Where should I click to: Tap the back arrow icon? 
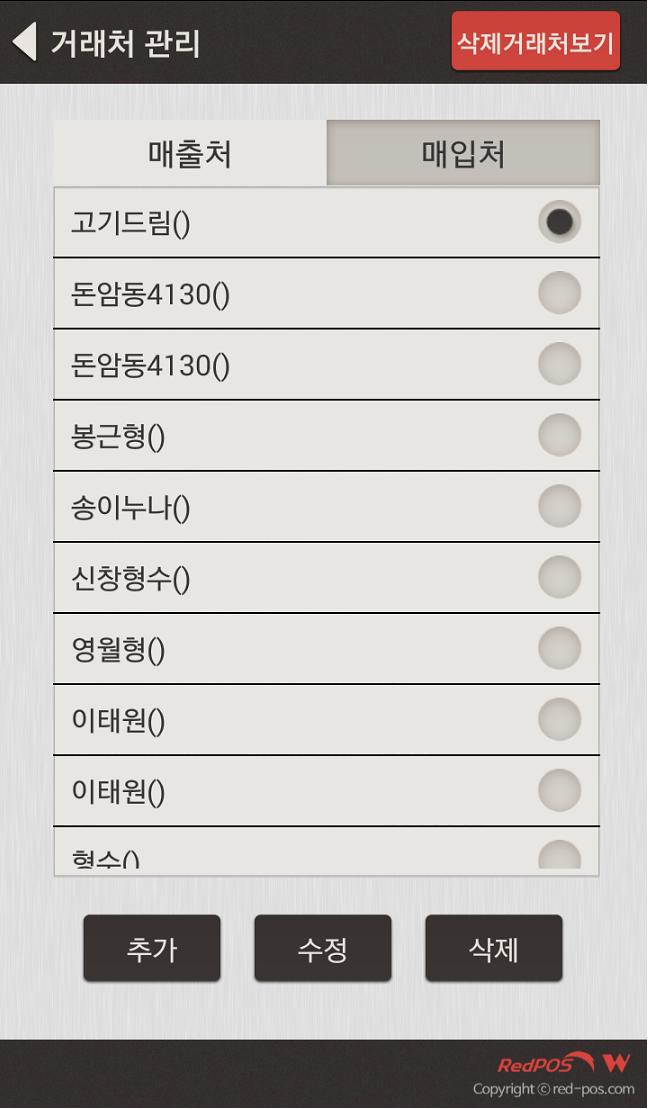24,42
